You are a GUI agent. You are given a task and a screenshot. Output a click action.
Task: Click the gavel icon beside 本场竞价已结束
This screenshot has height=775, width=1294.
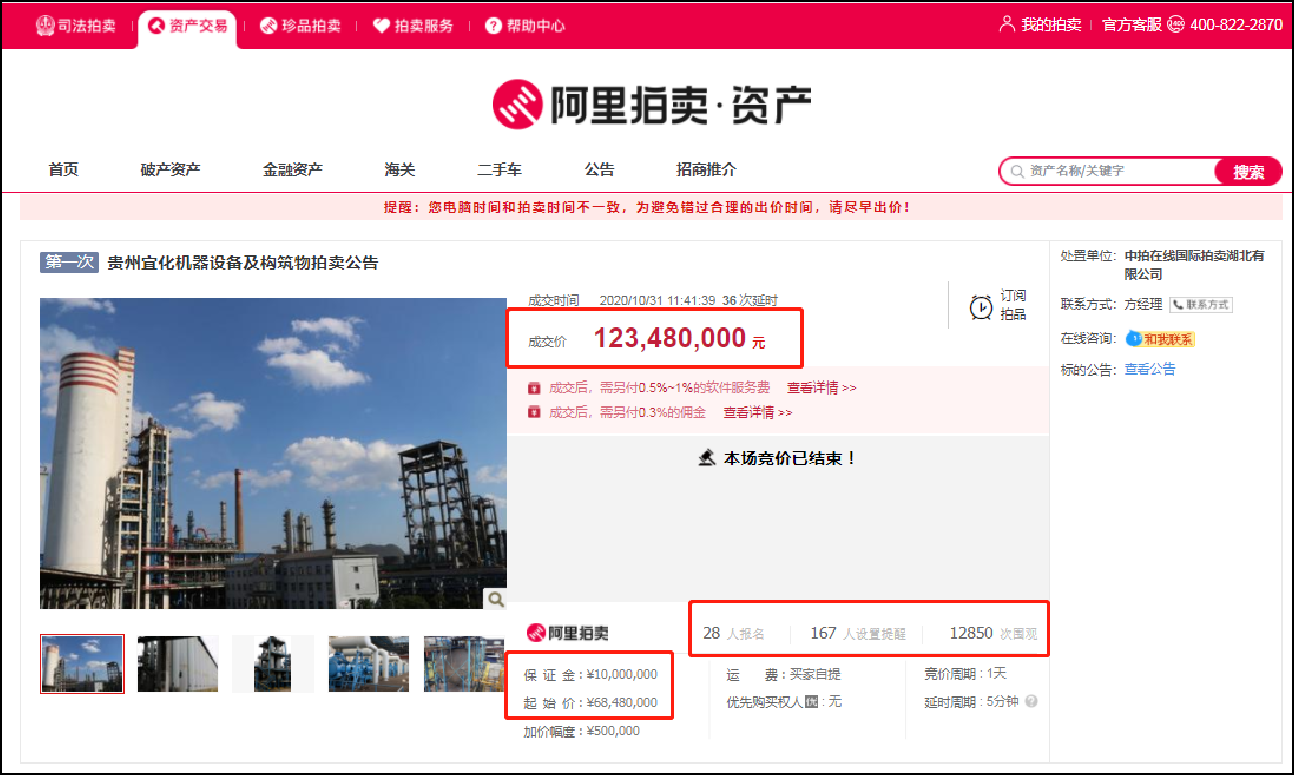click(706, 458)
